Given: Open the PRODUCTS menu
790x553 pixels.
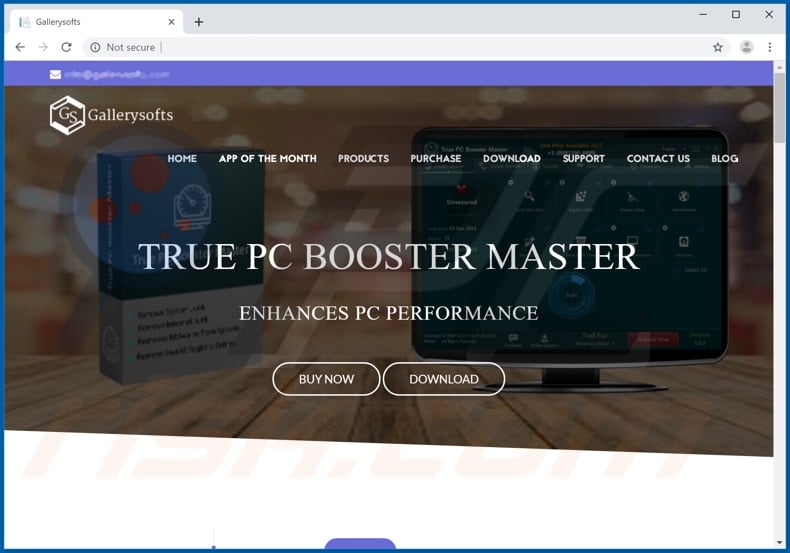Looking at the screenshot, I should point(363,159).
